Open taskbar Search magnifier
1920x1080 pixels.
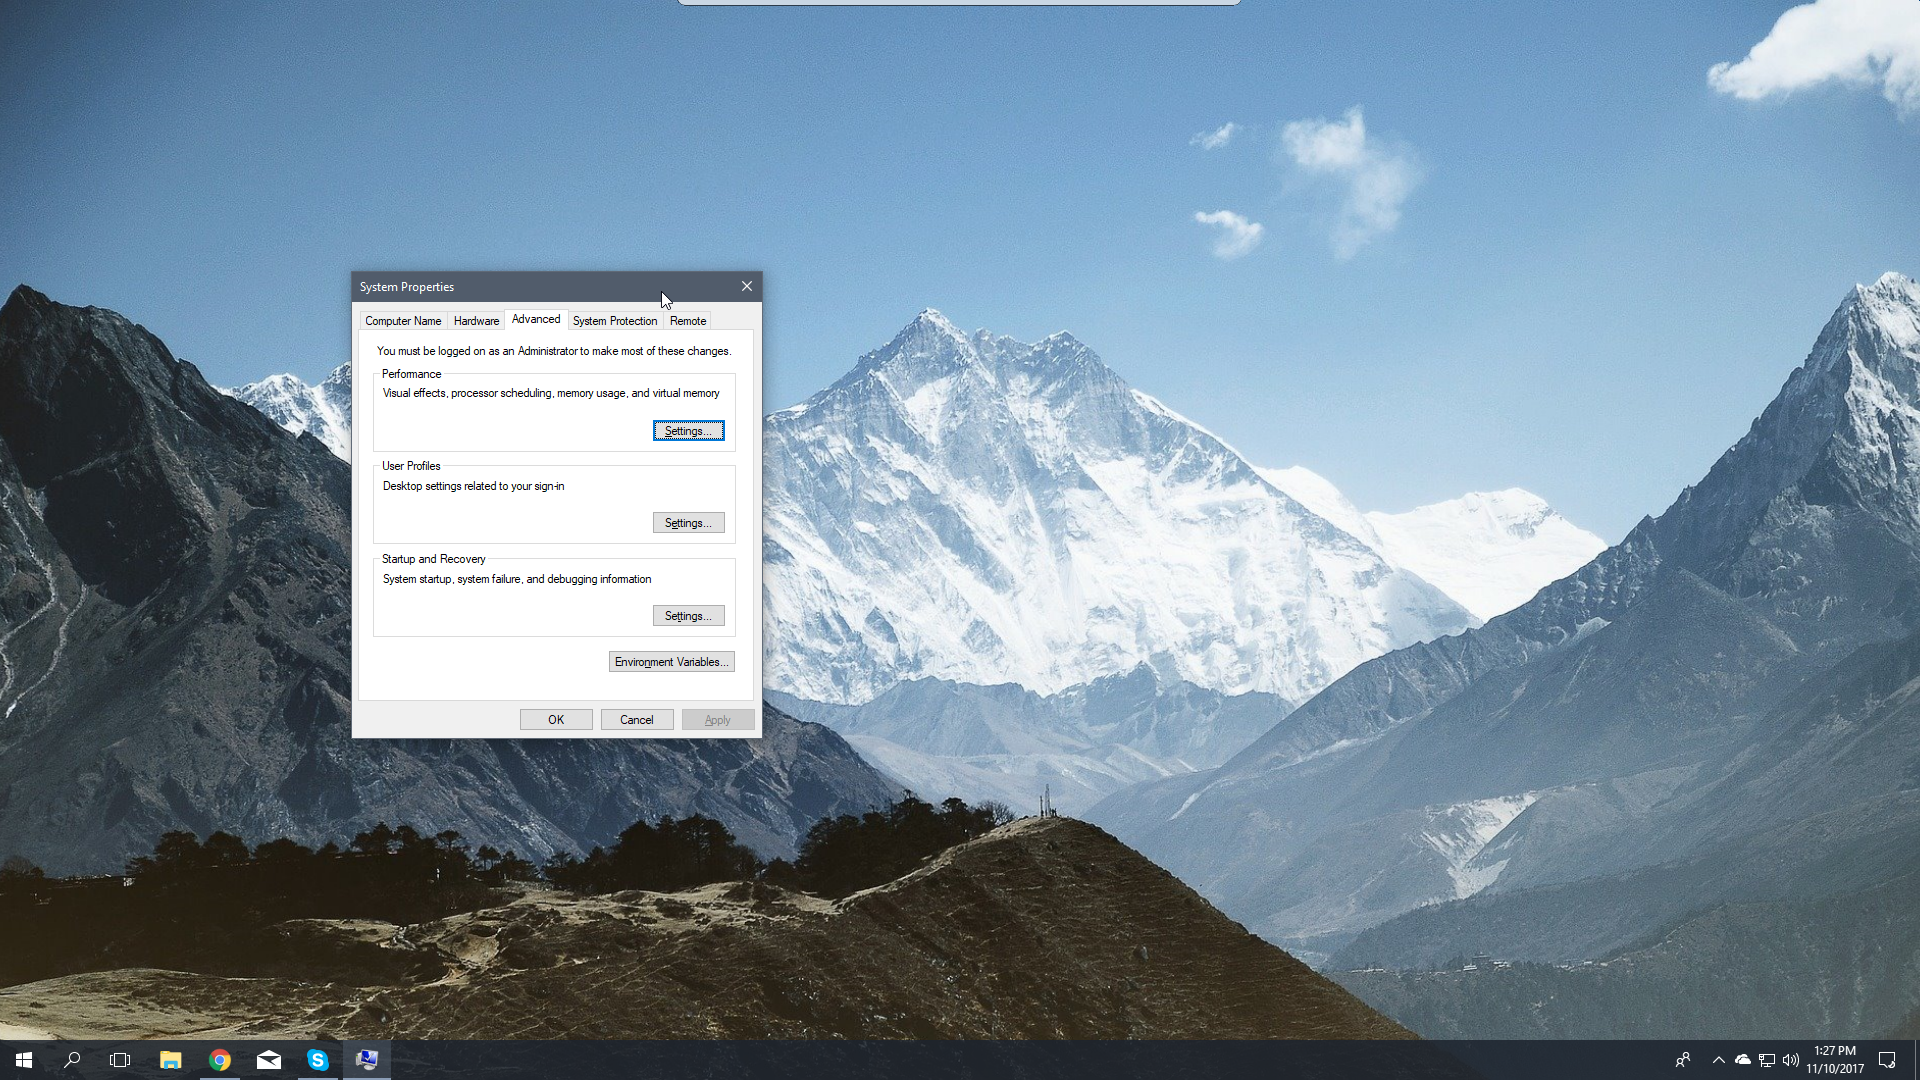[x=72, y=1060]
